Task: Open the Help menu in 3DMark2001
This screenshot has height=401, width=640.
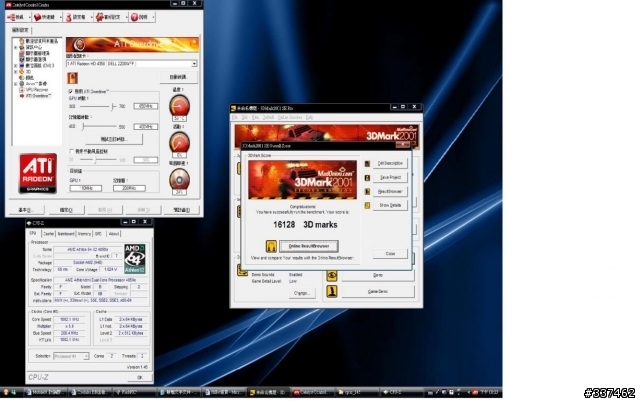Action: pos(309,118)
